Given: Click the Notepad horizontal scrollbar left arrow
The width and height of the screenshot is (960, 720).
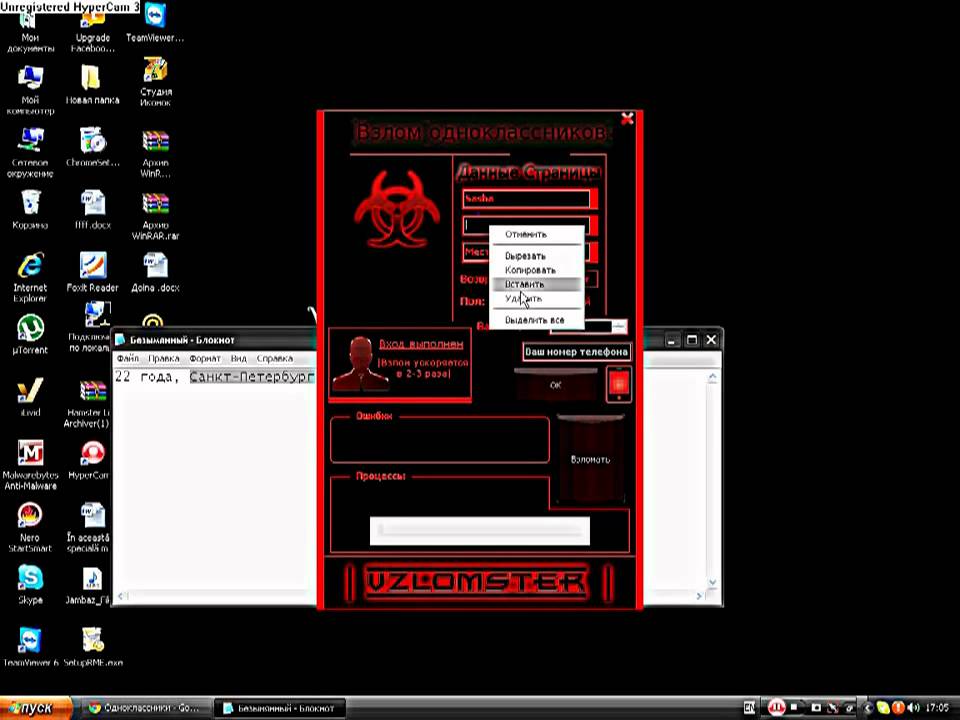Looking at the screenshot, I should click(x=121, y=595).
